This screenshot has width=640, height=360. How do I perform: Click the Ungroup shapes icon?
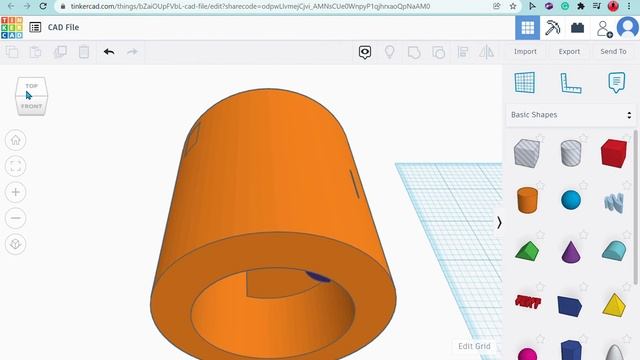(438, 53)
